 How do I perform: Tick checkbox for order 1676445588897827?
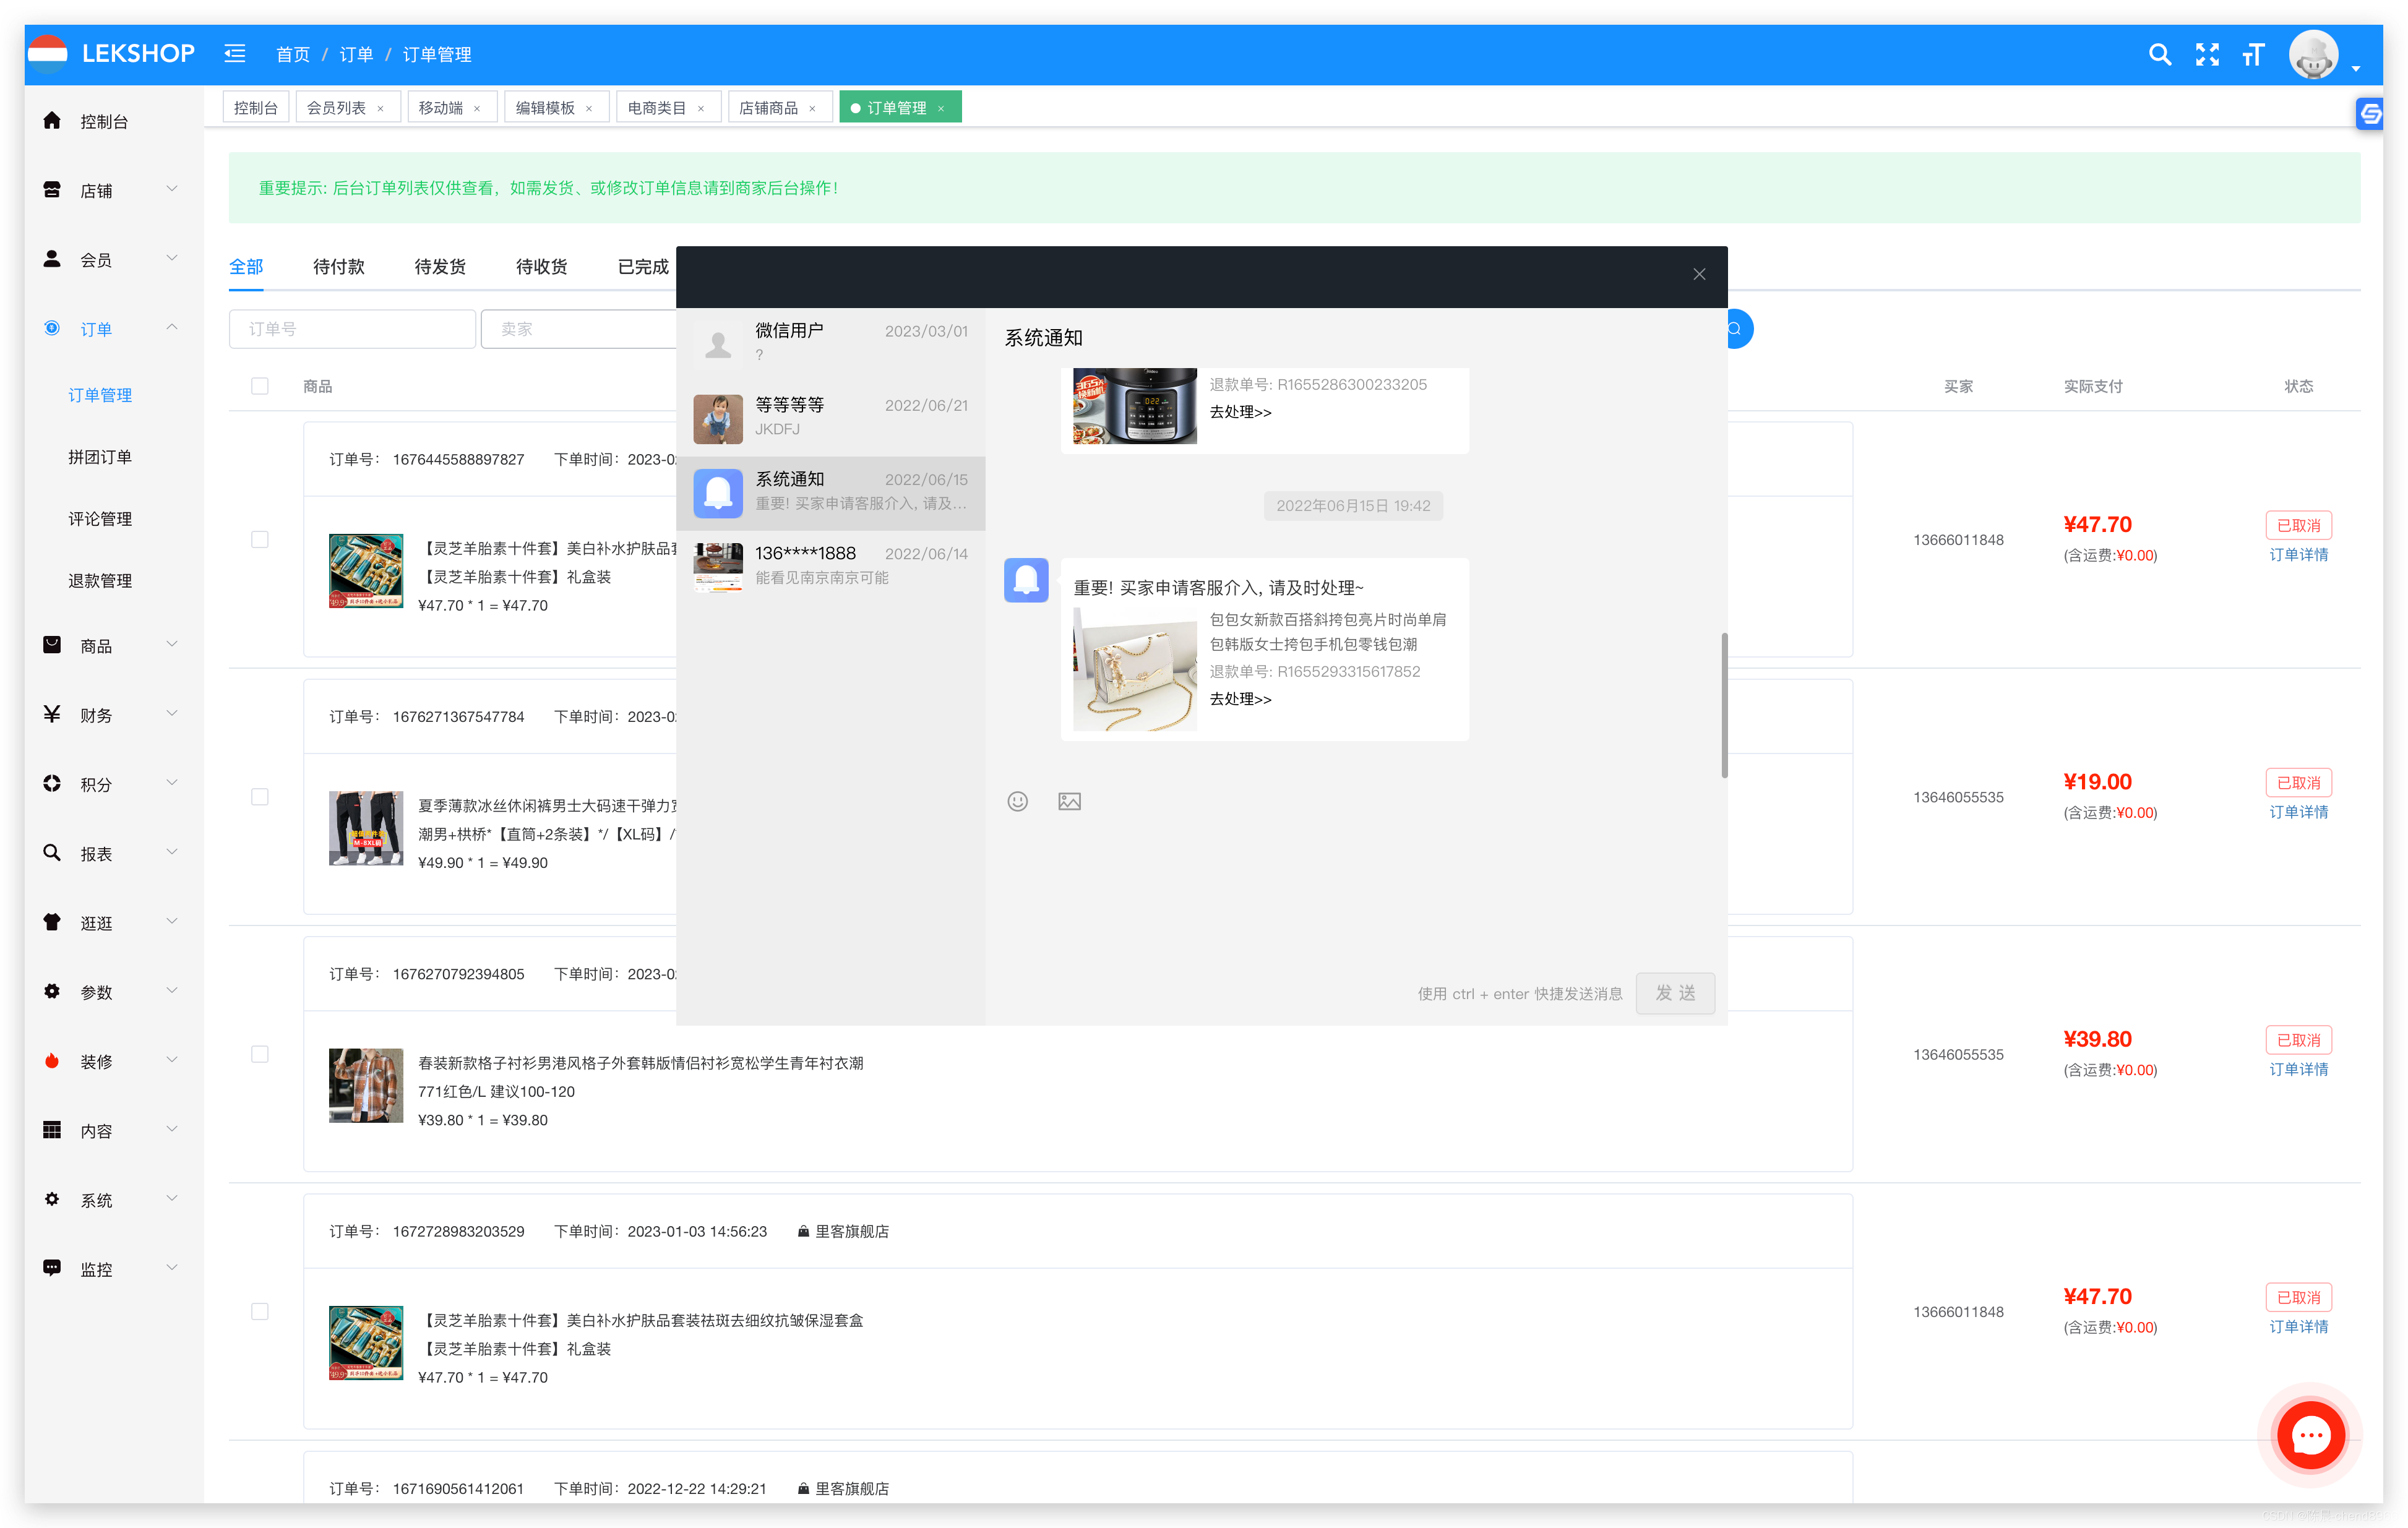tap(260, 539)
